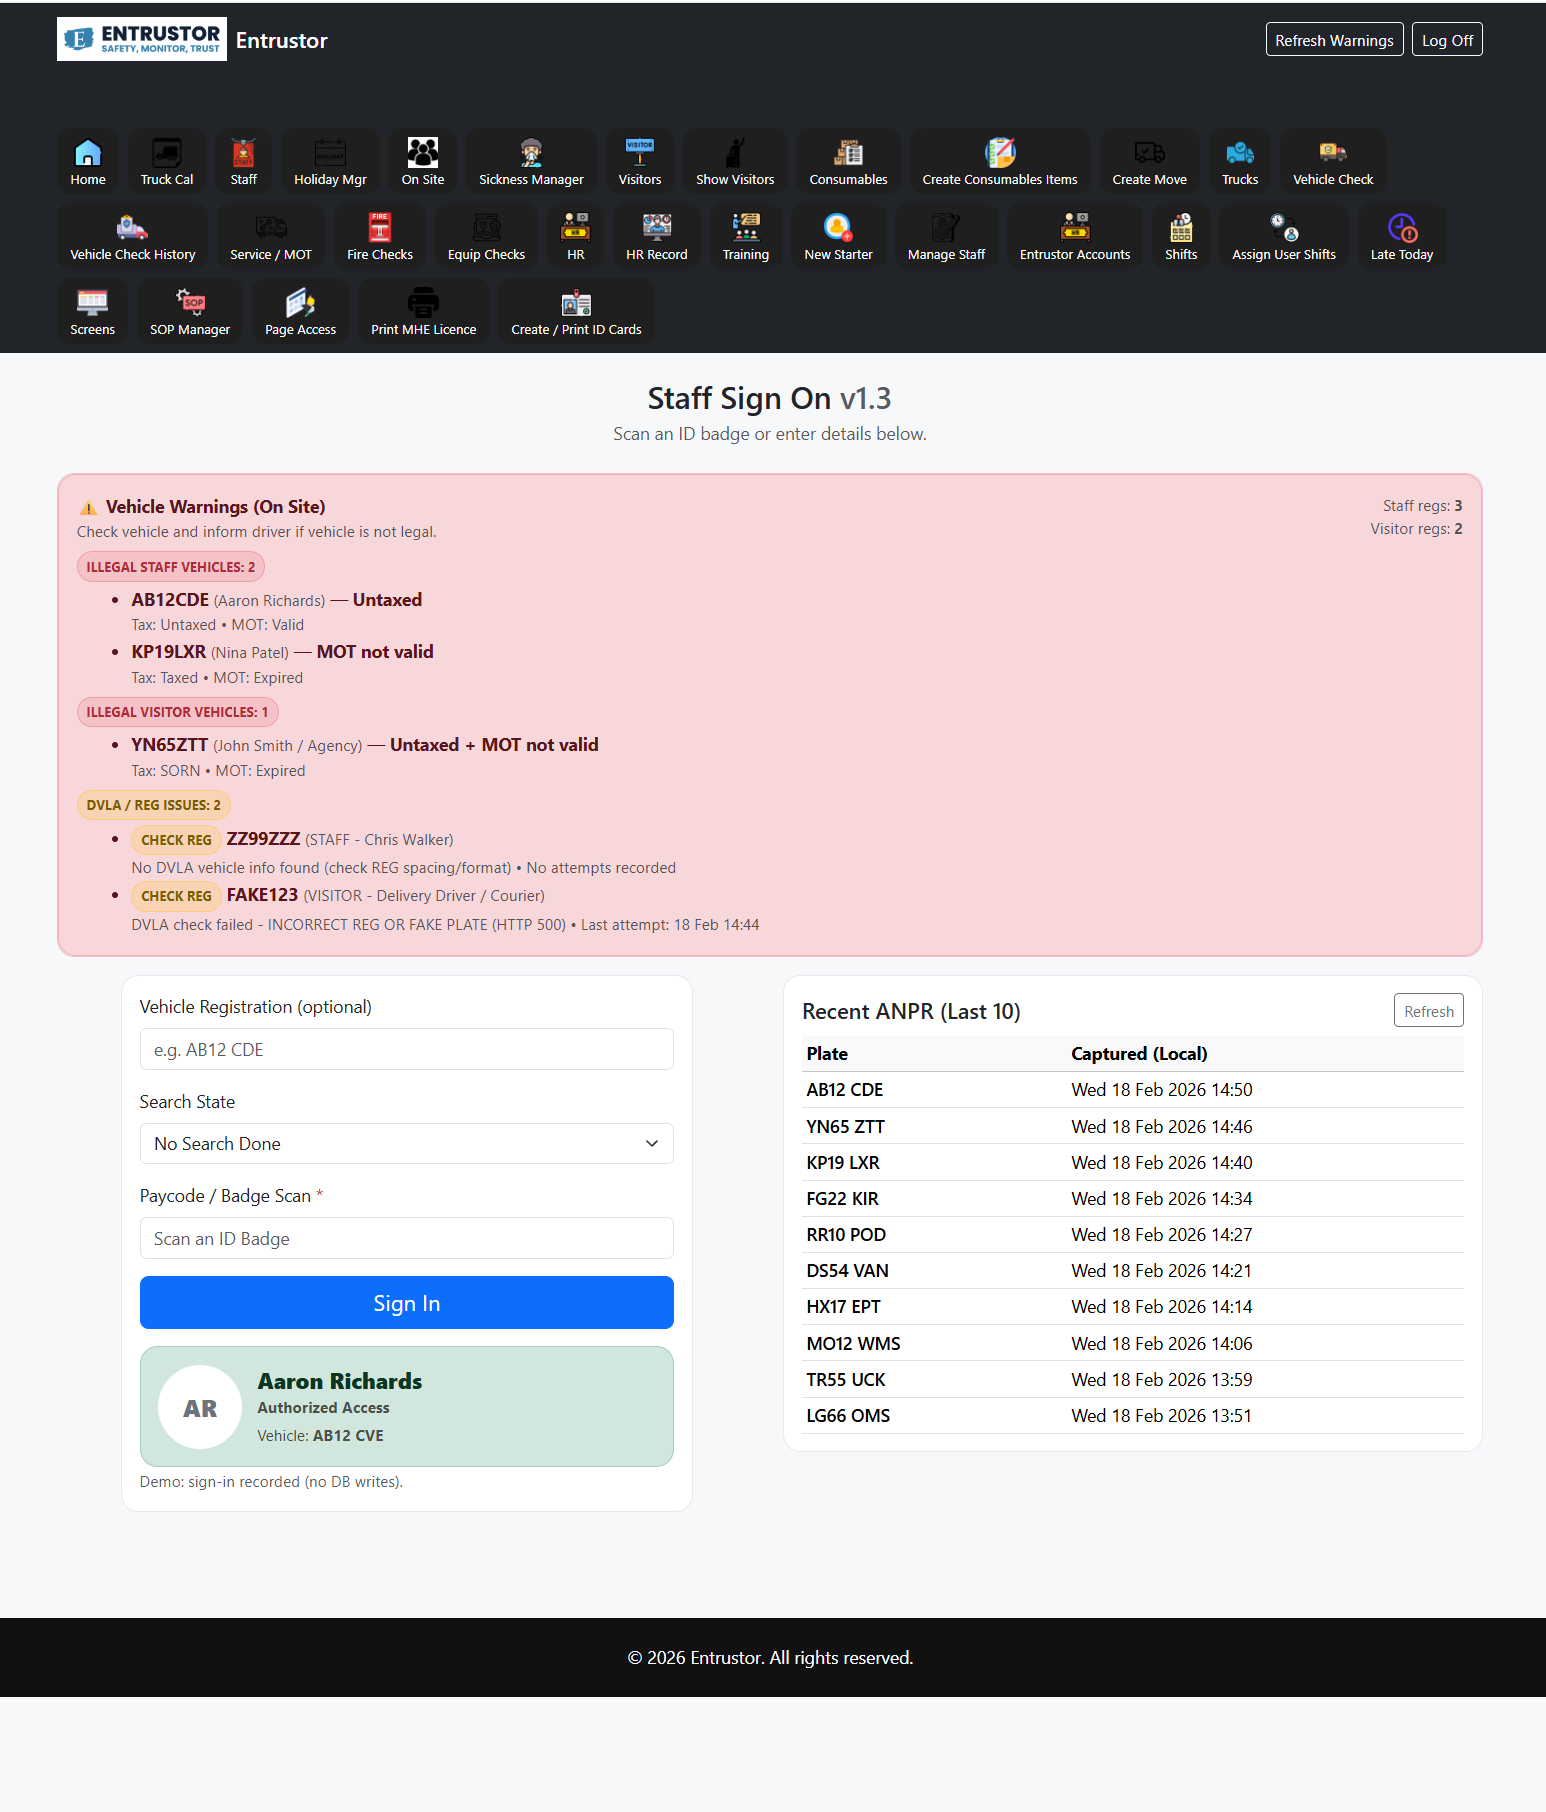Open On Site icon
The image size is (1546, 1812).
(423, 161)
